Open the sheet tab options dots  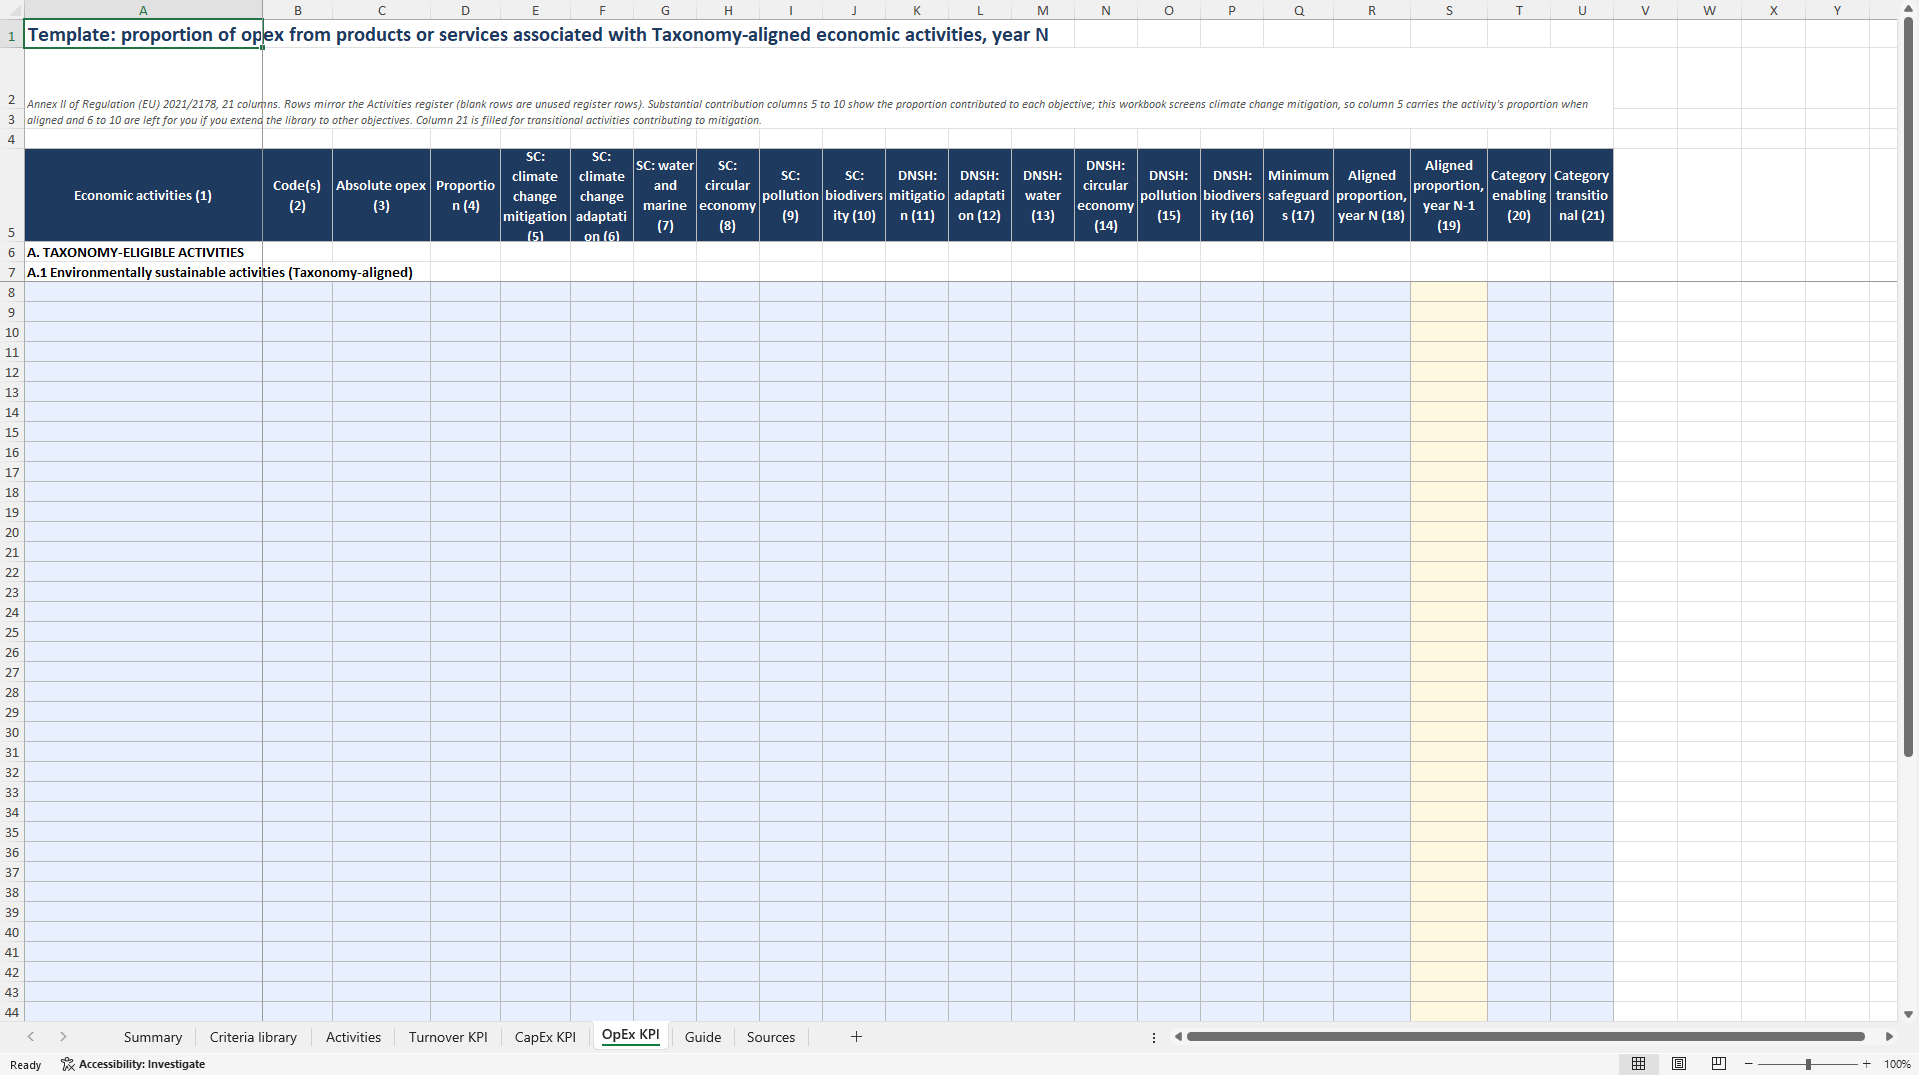pos(1154,1038)
